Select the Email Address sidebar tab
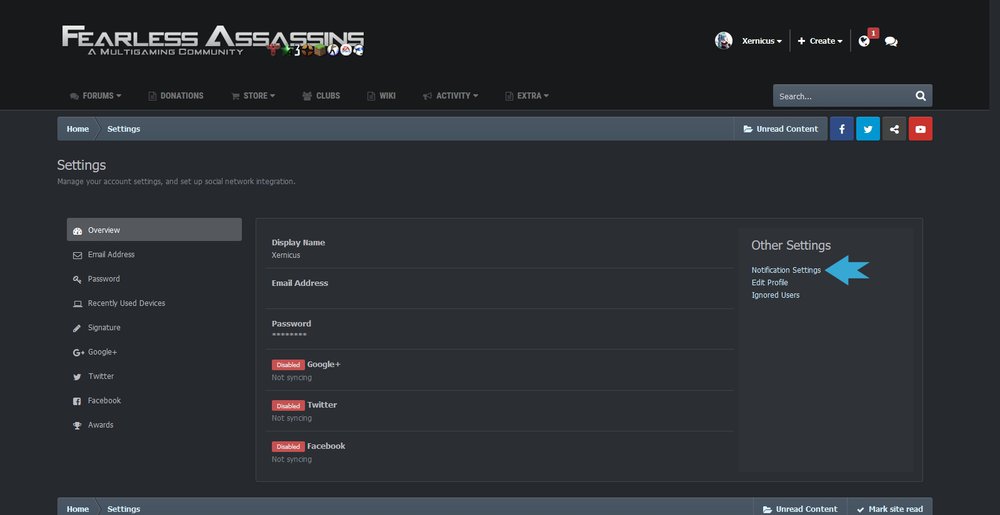 coord(154,254)
